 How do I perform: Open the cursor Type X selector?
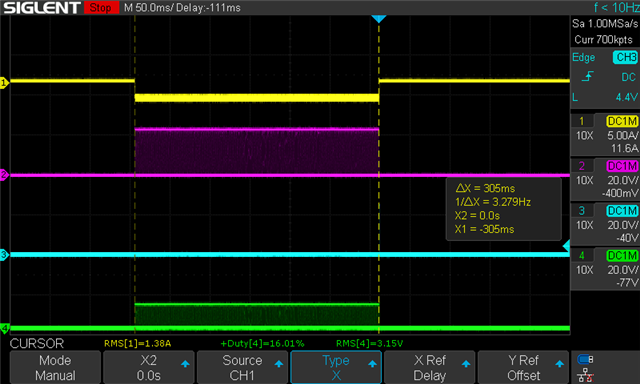point(336,368)
